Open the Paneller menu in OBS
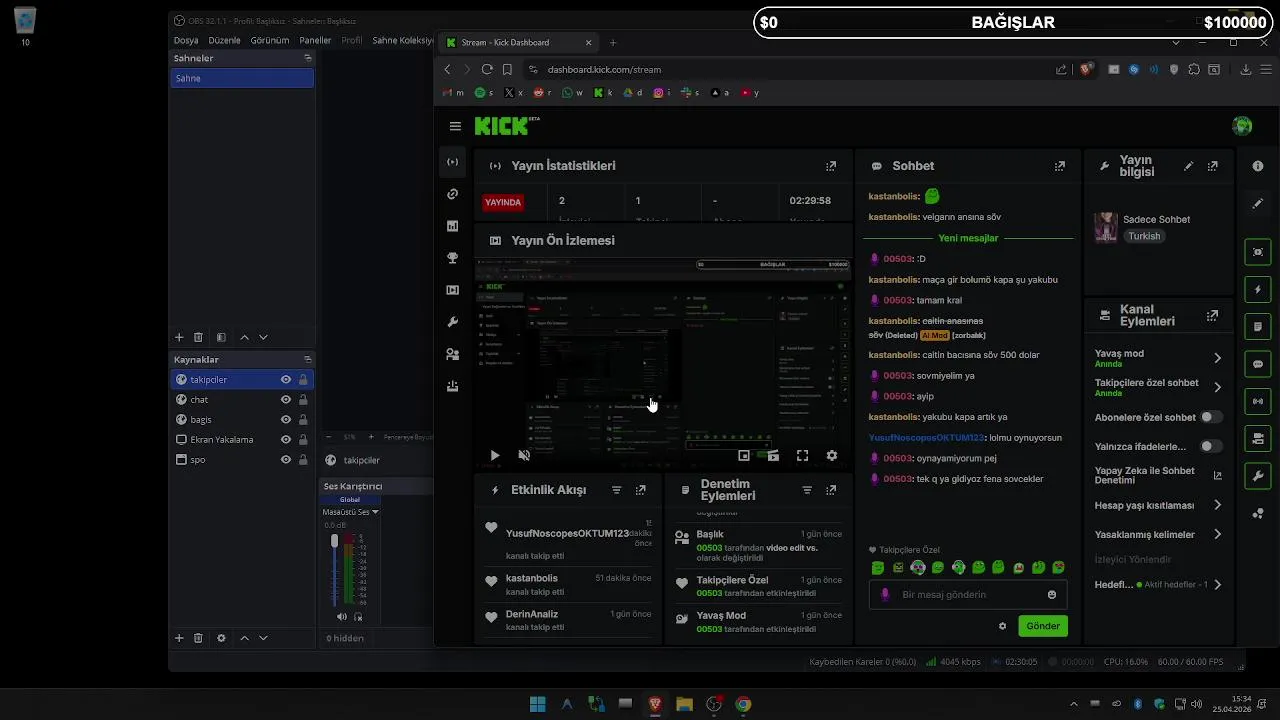Image resolution: width=1280 pixels, height=720 pixels. tap(315, 41)
